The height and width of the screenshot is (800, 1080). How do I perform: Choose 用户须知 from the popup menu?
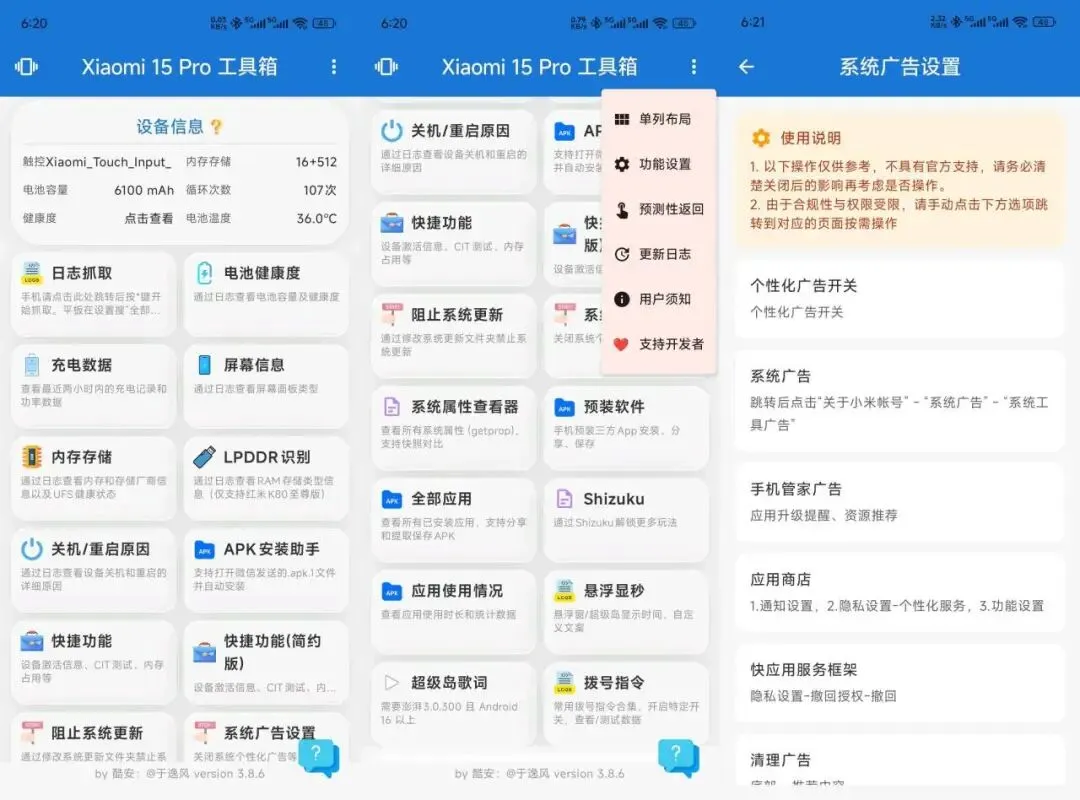[x=659, y=299]
